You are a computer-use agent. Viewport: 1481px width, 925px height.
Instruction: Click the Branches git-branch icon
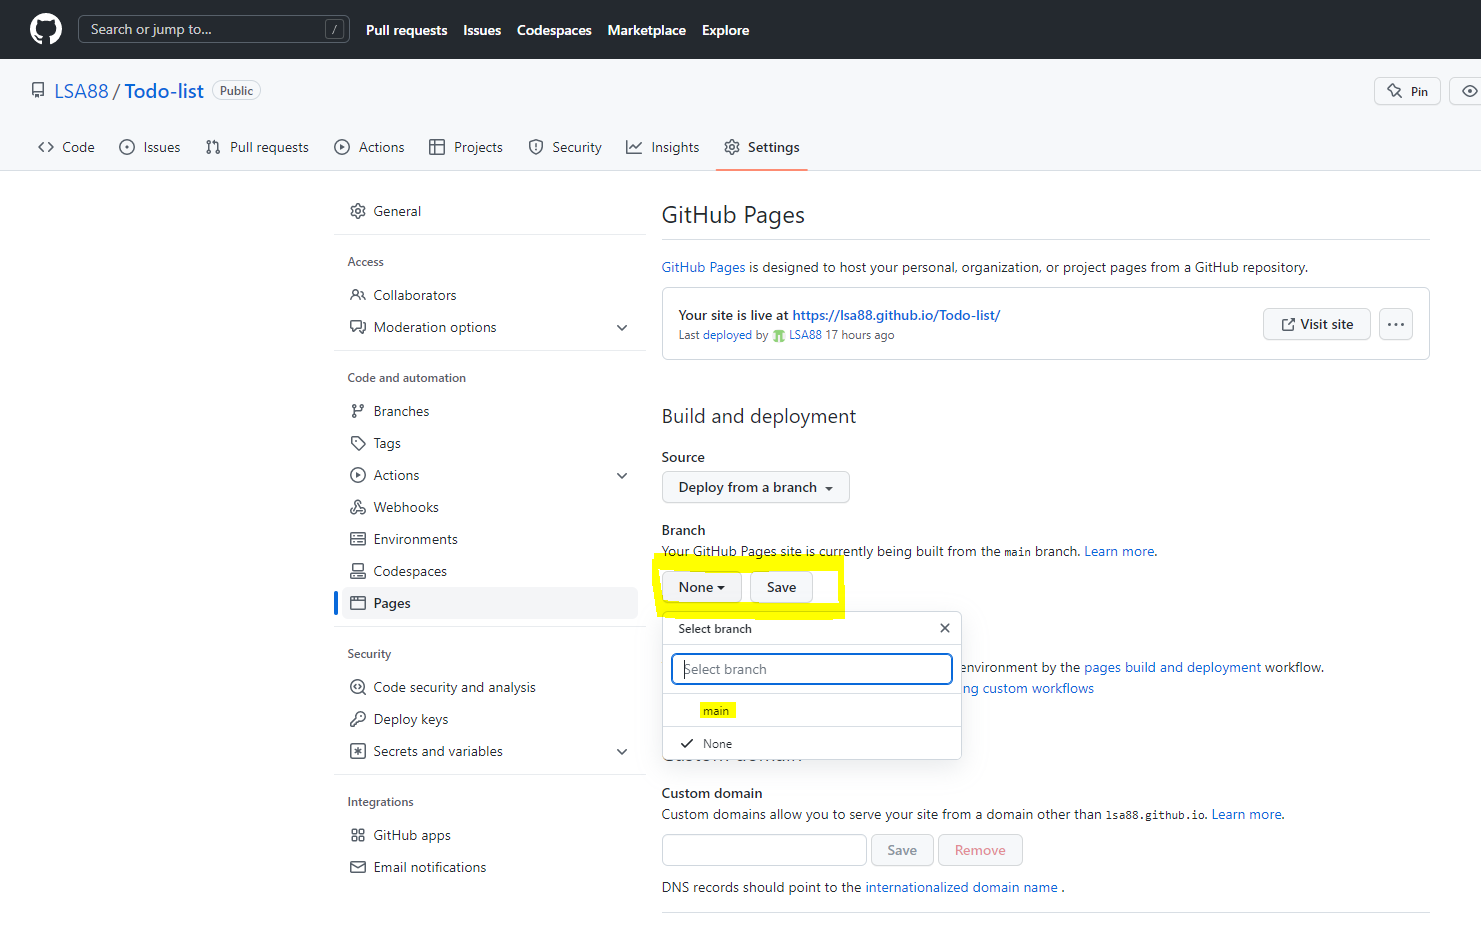coord(358,411)
